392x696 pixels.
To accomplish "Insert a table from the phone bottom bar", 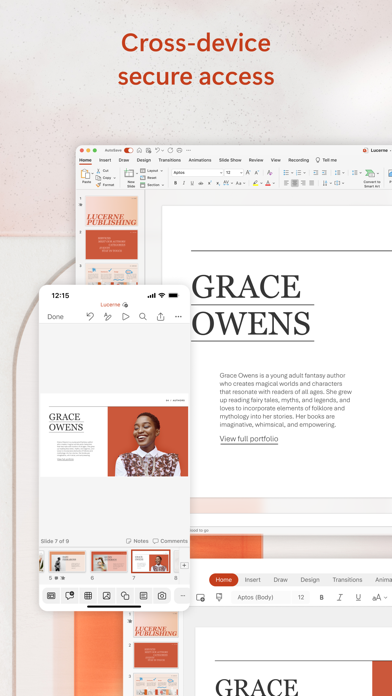I will pyautogui.click(x=88, y=596).
